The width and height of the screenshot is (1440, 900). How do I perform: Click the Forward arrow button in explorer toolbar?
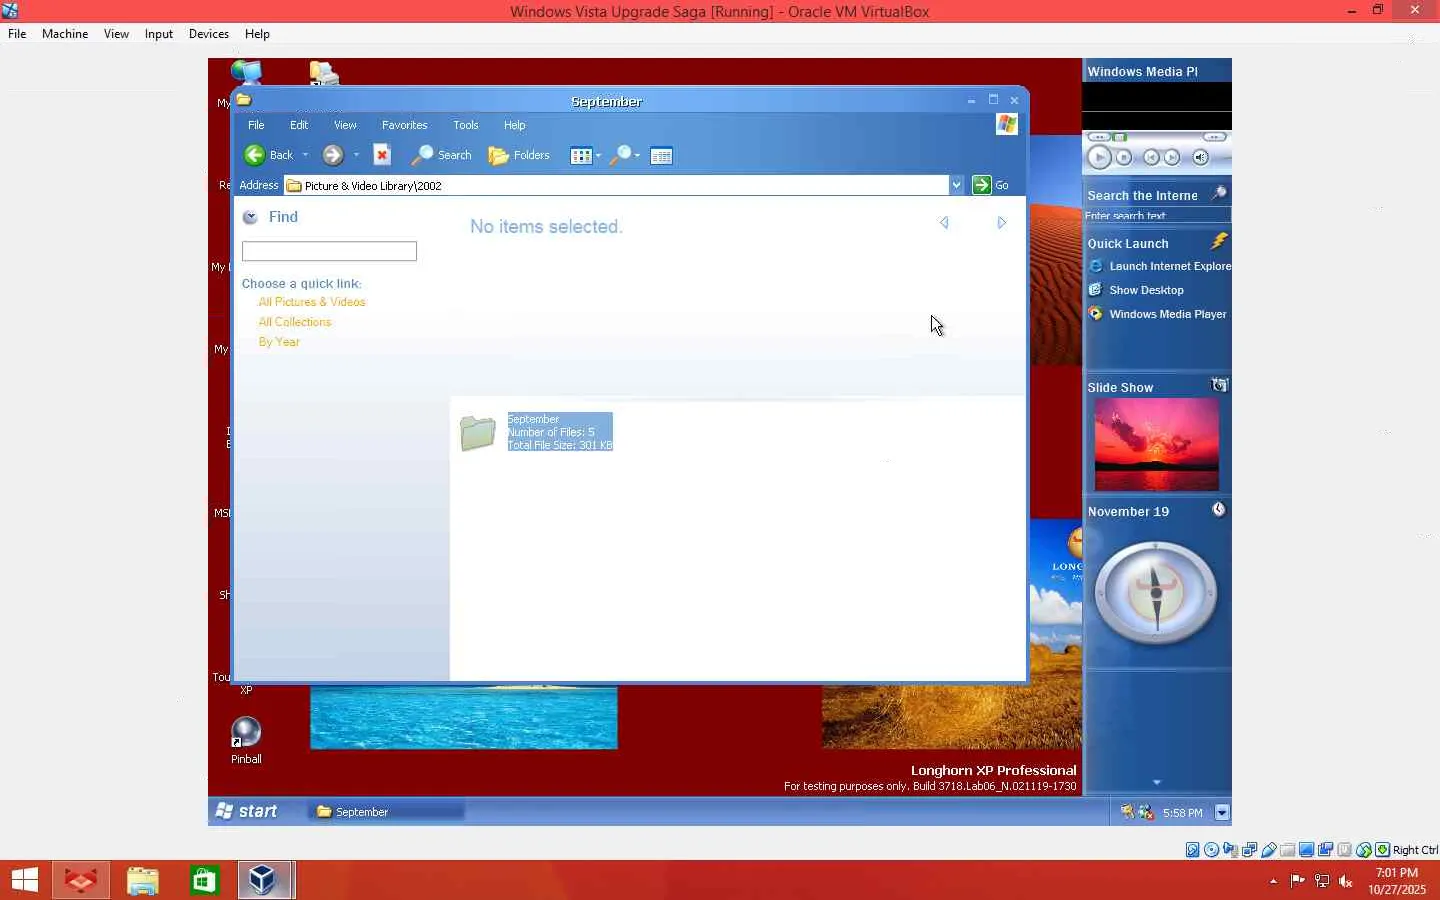point(333,155)
